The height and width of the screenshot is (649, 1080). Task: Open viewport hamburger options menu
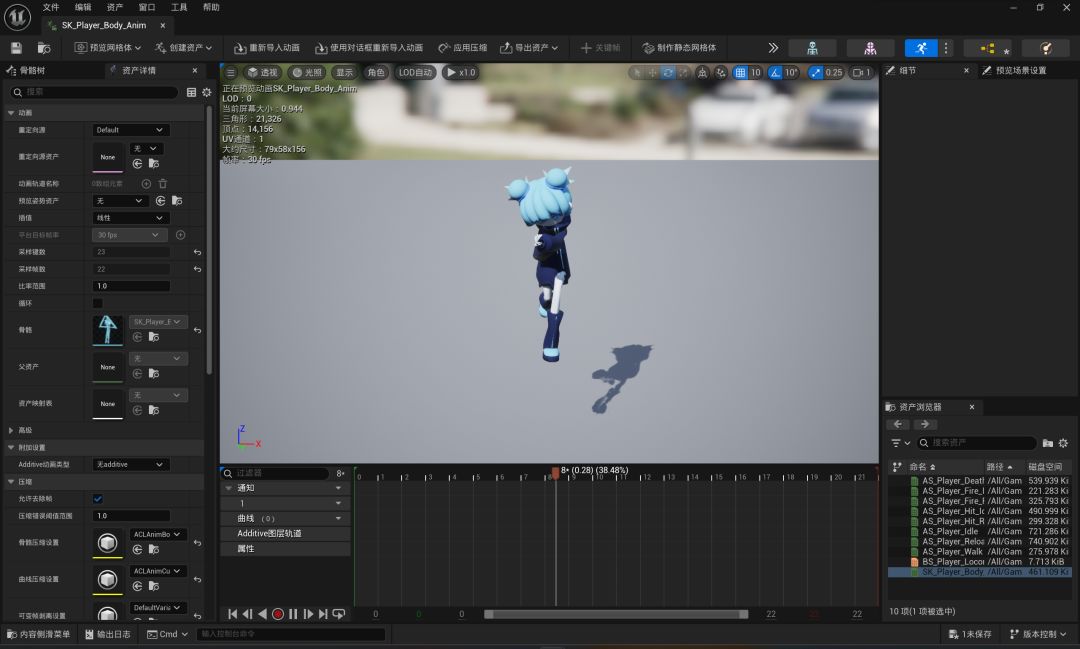231,72
